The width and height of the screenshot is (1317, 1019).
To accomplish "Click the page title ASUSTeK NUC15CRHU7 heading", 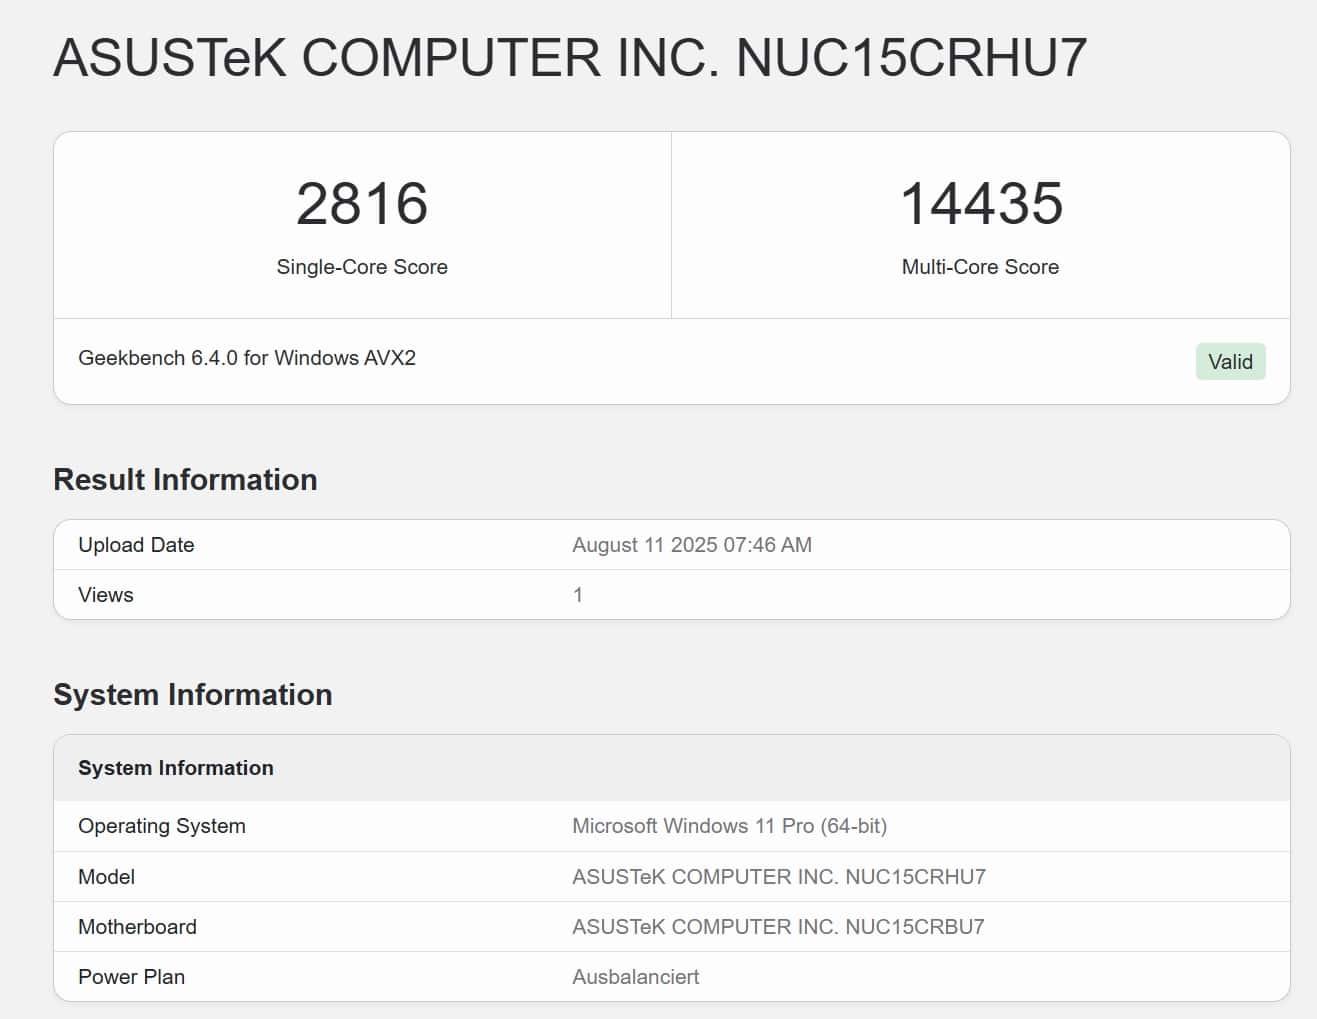I will click(x=570, y=57).
